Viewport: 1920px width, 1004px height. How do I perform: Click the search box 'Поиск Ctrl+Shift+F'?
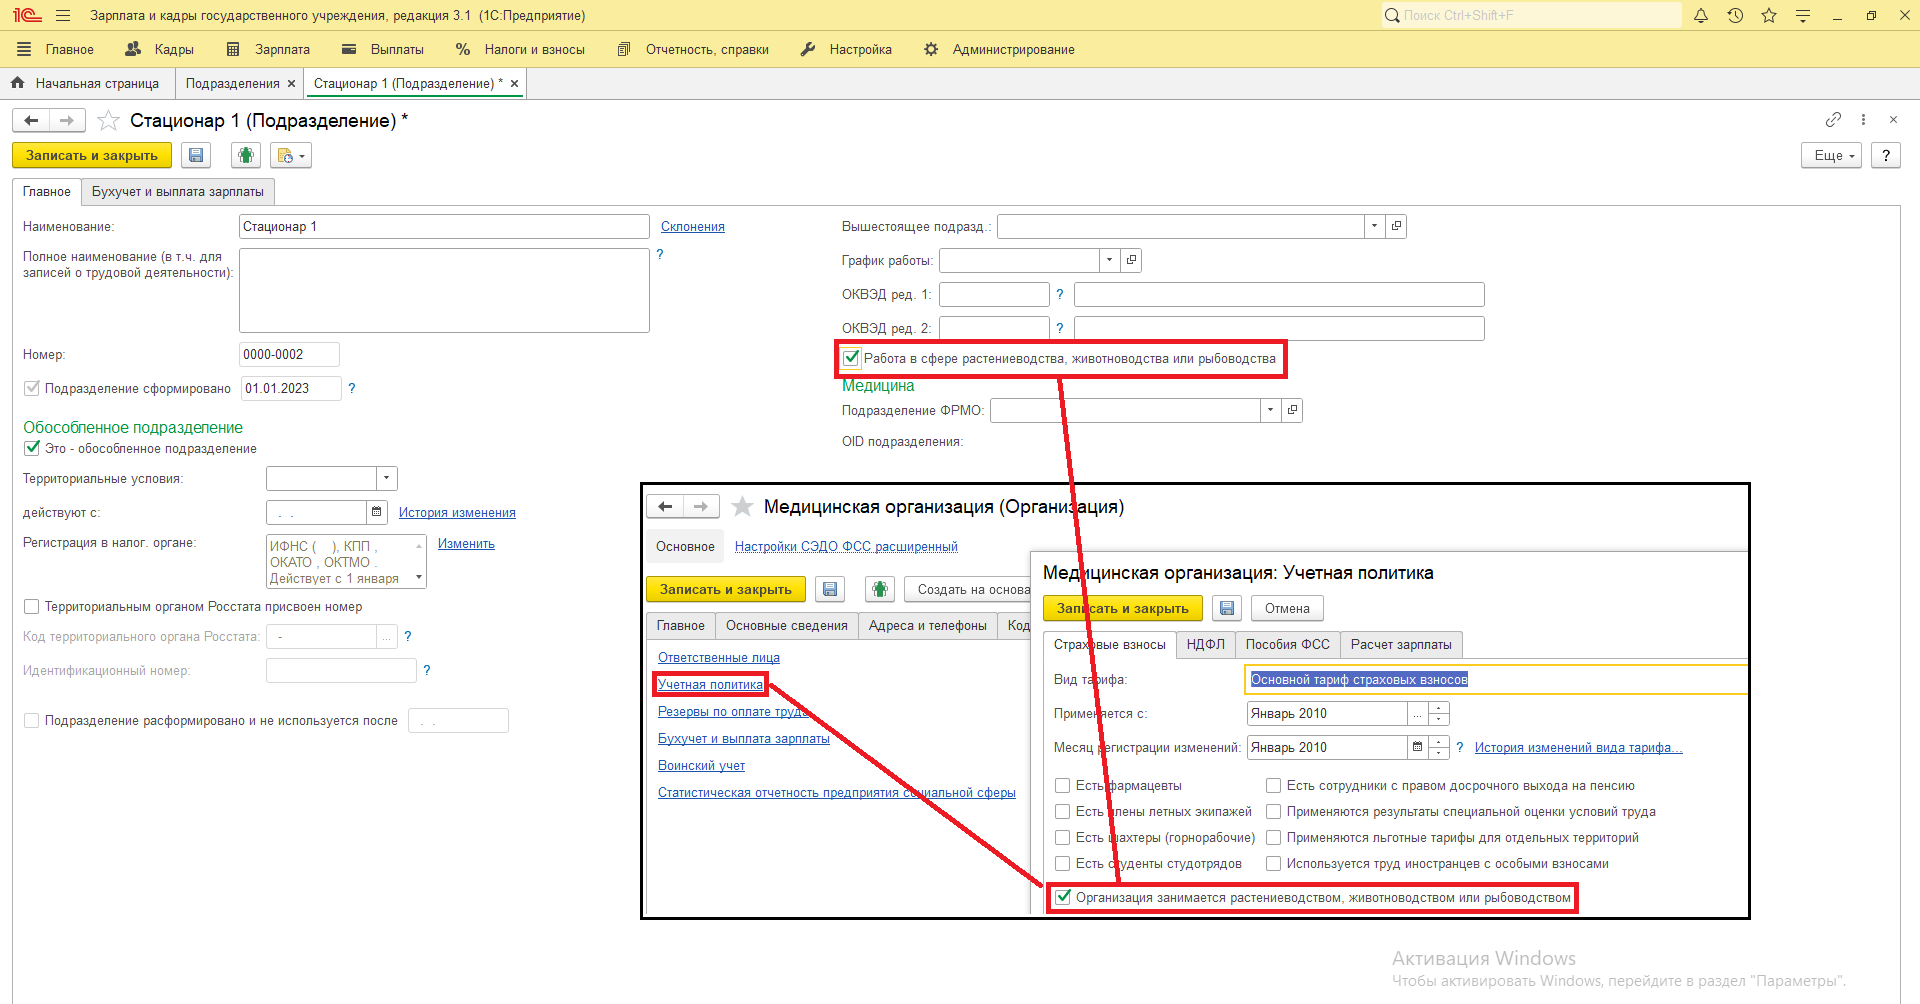1531,16
